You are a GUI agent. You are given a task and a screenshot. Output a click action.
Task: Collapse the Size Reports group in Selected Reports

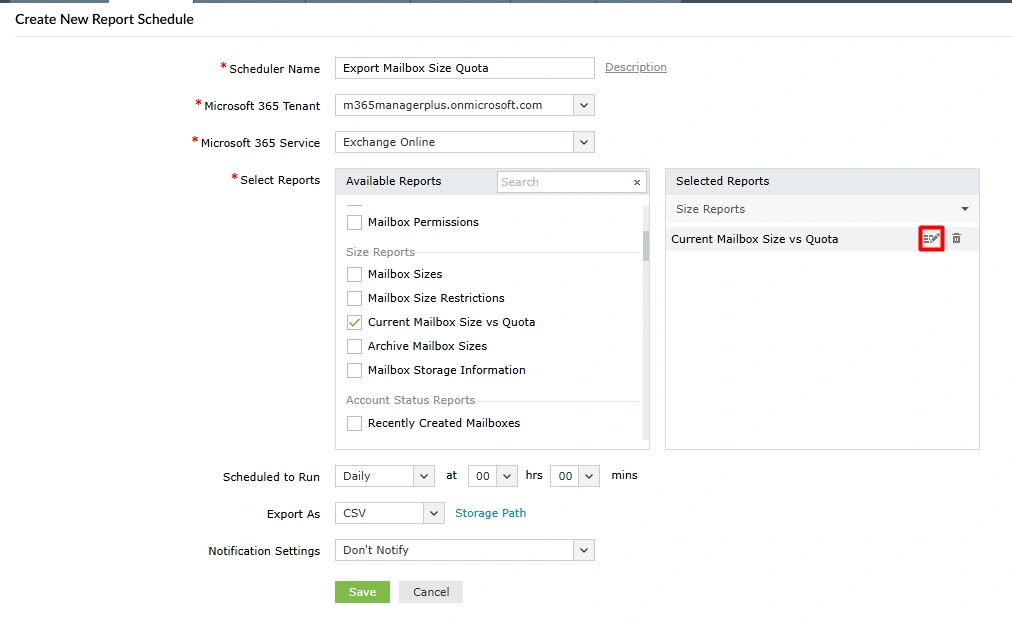[963, 209]
